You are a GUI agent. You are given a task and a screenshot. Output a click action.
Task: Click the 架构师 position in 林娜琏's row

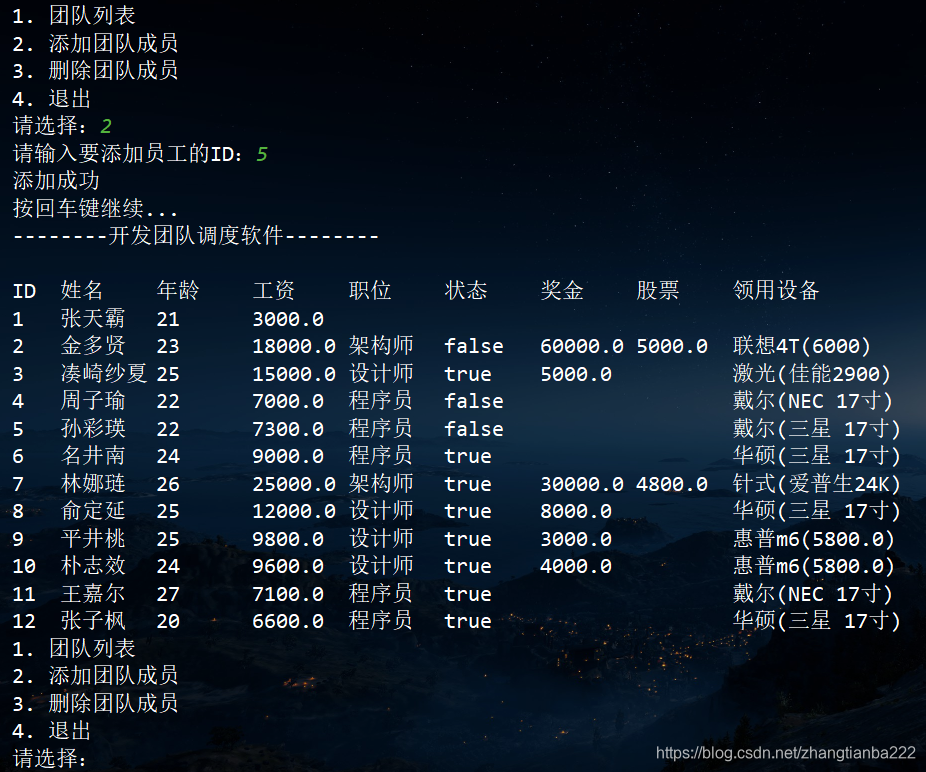pyautogui.click(x=381, y=484)
